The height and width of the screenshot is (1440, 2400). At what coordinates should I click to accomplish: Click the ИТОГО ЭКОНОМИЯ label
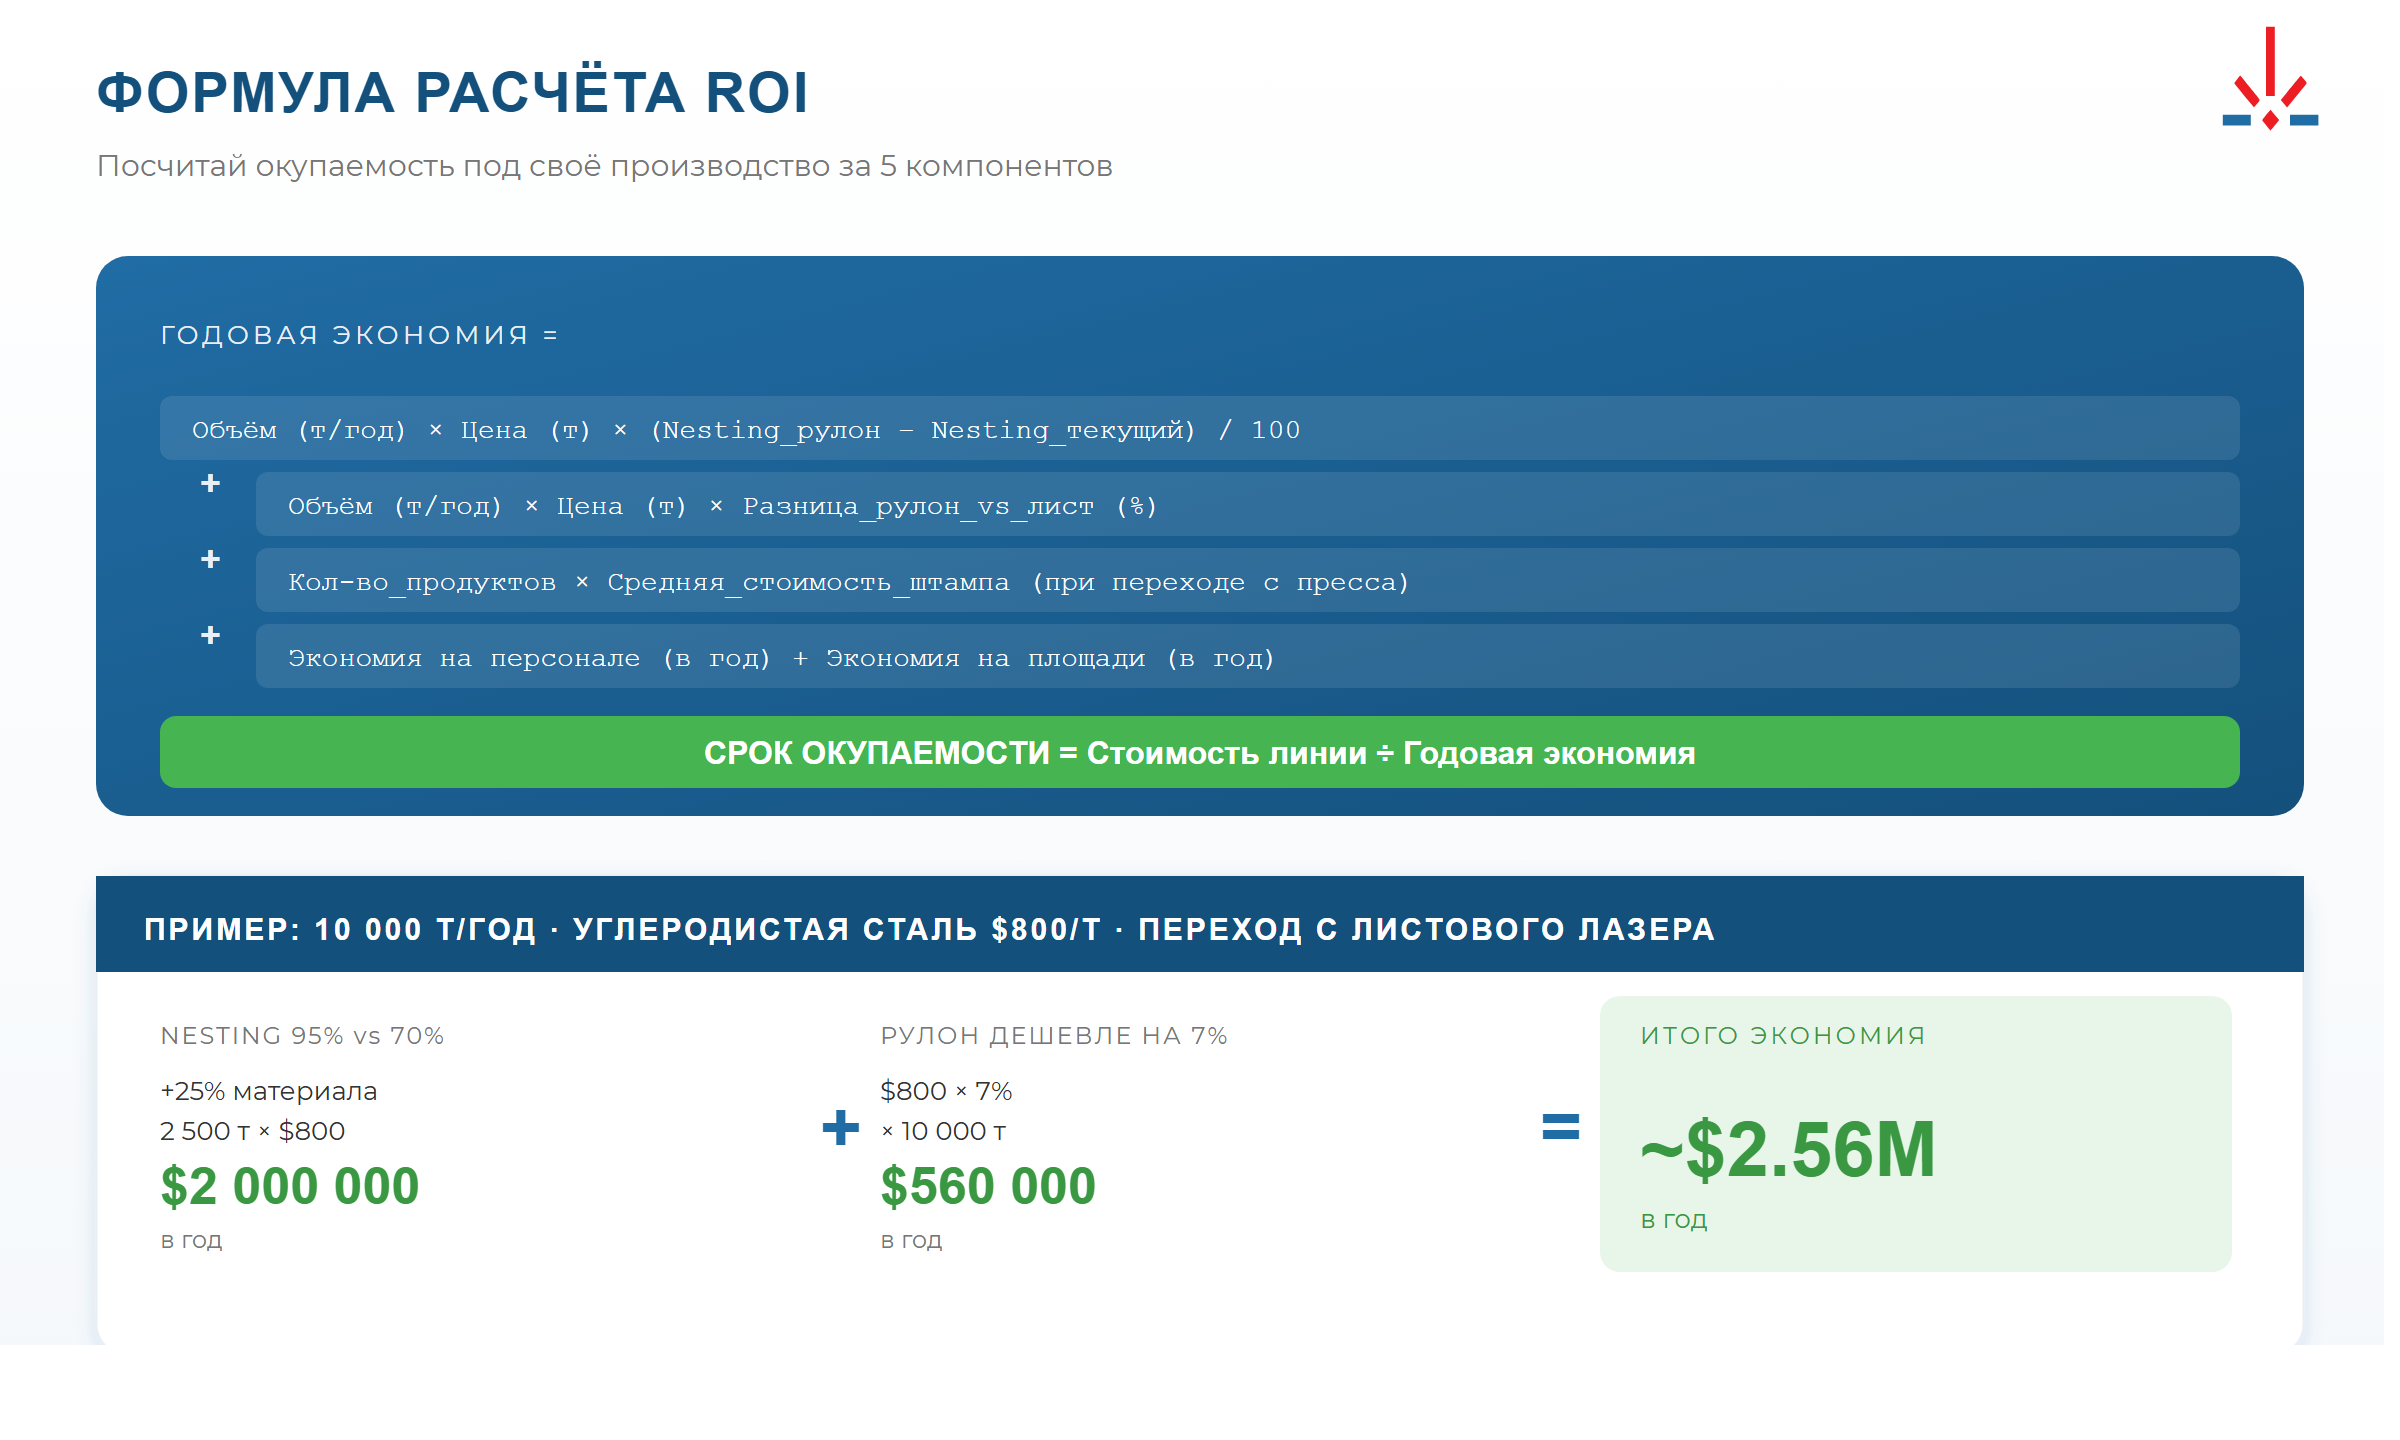[x=1783, y=1035]
